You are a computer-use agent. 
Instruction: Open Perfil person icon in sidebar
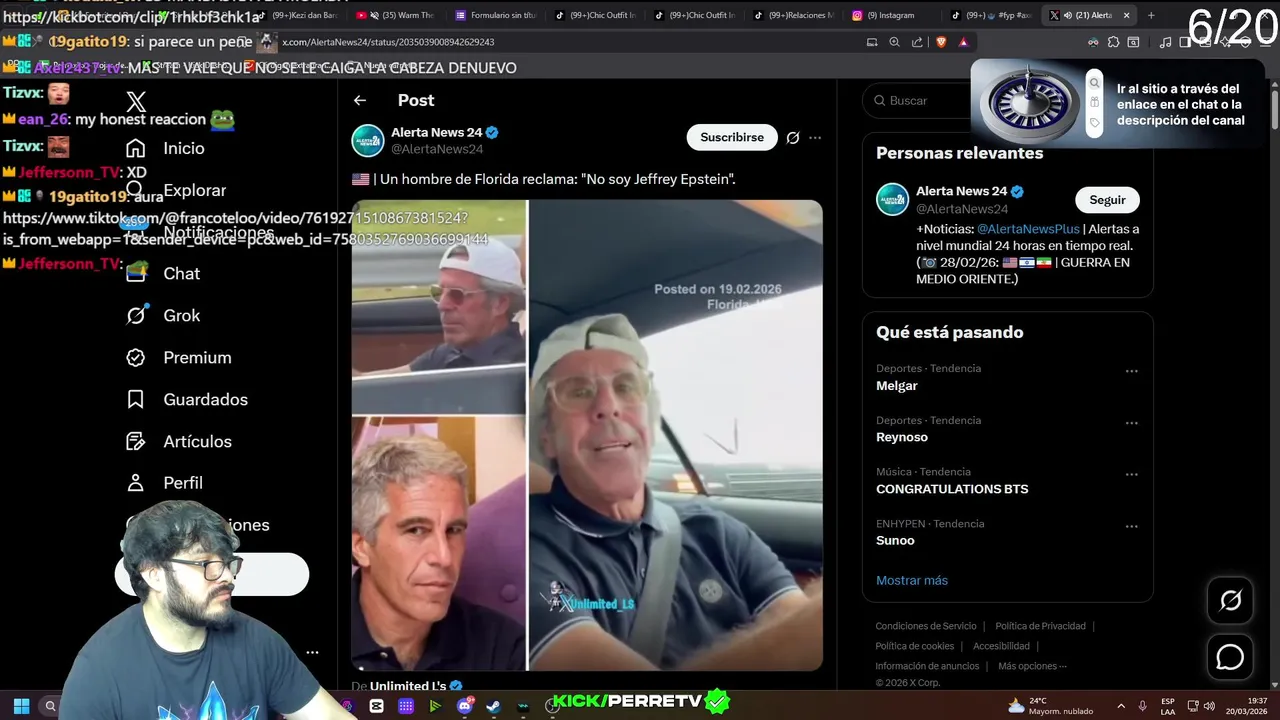tap(136, 483)
